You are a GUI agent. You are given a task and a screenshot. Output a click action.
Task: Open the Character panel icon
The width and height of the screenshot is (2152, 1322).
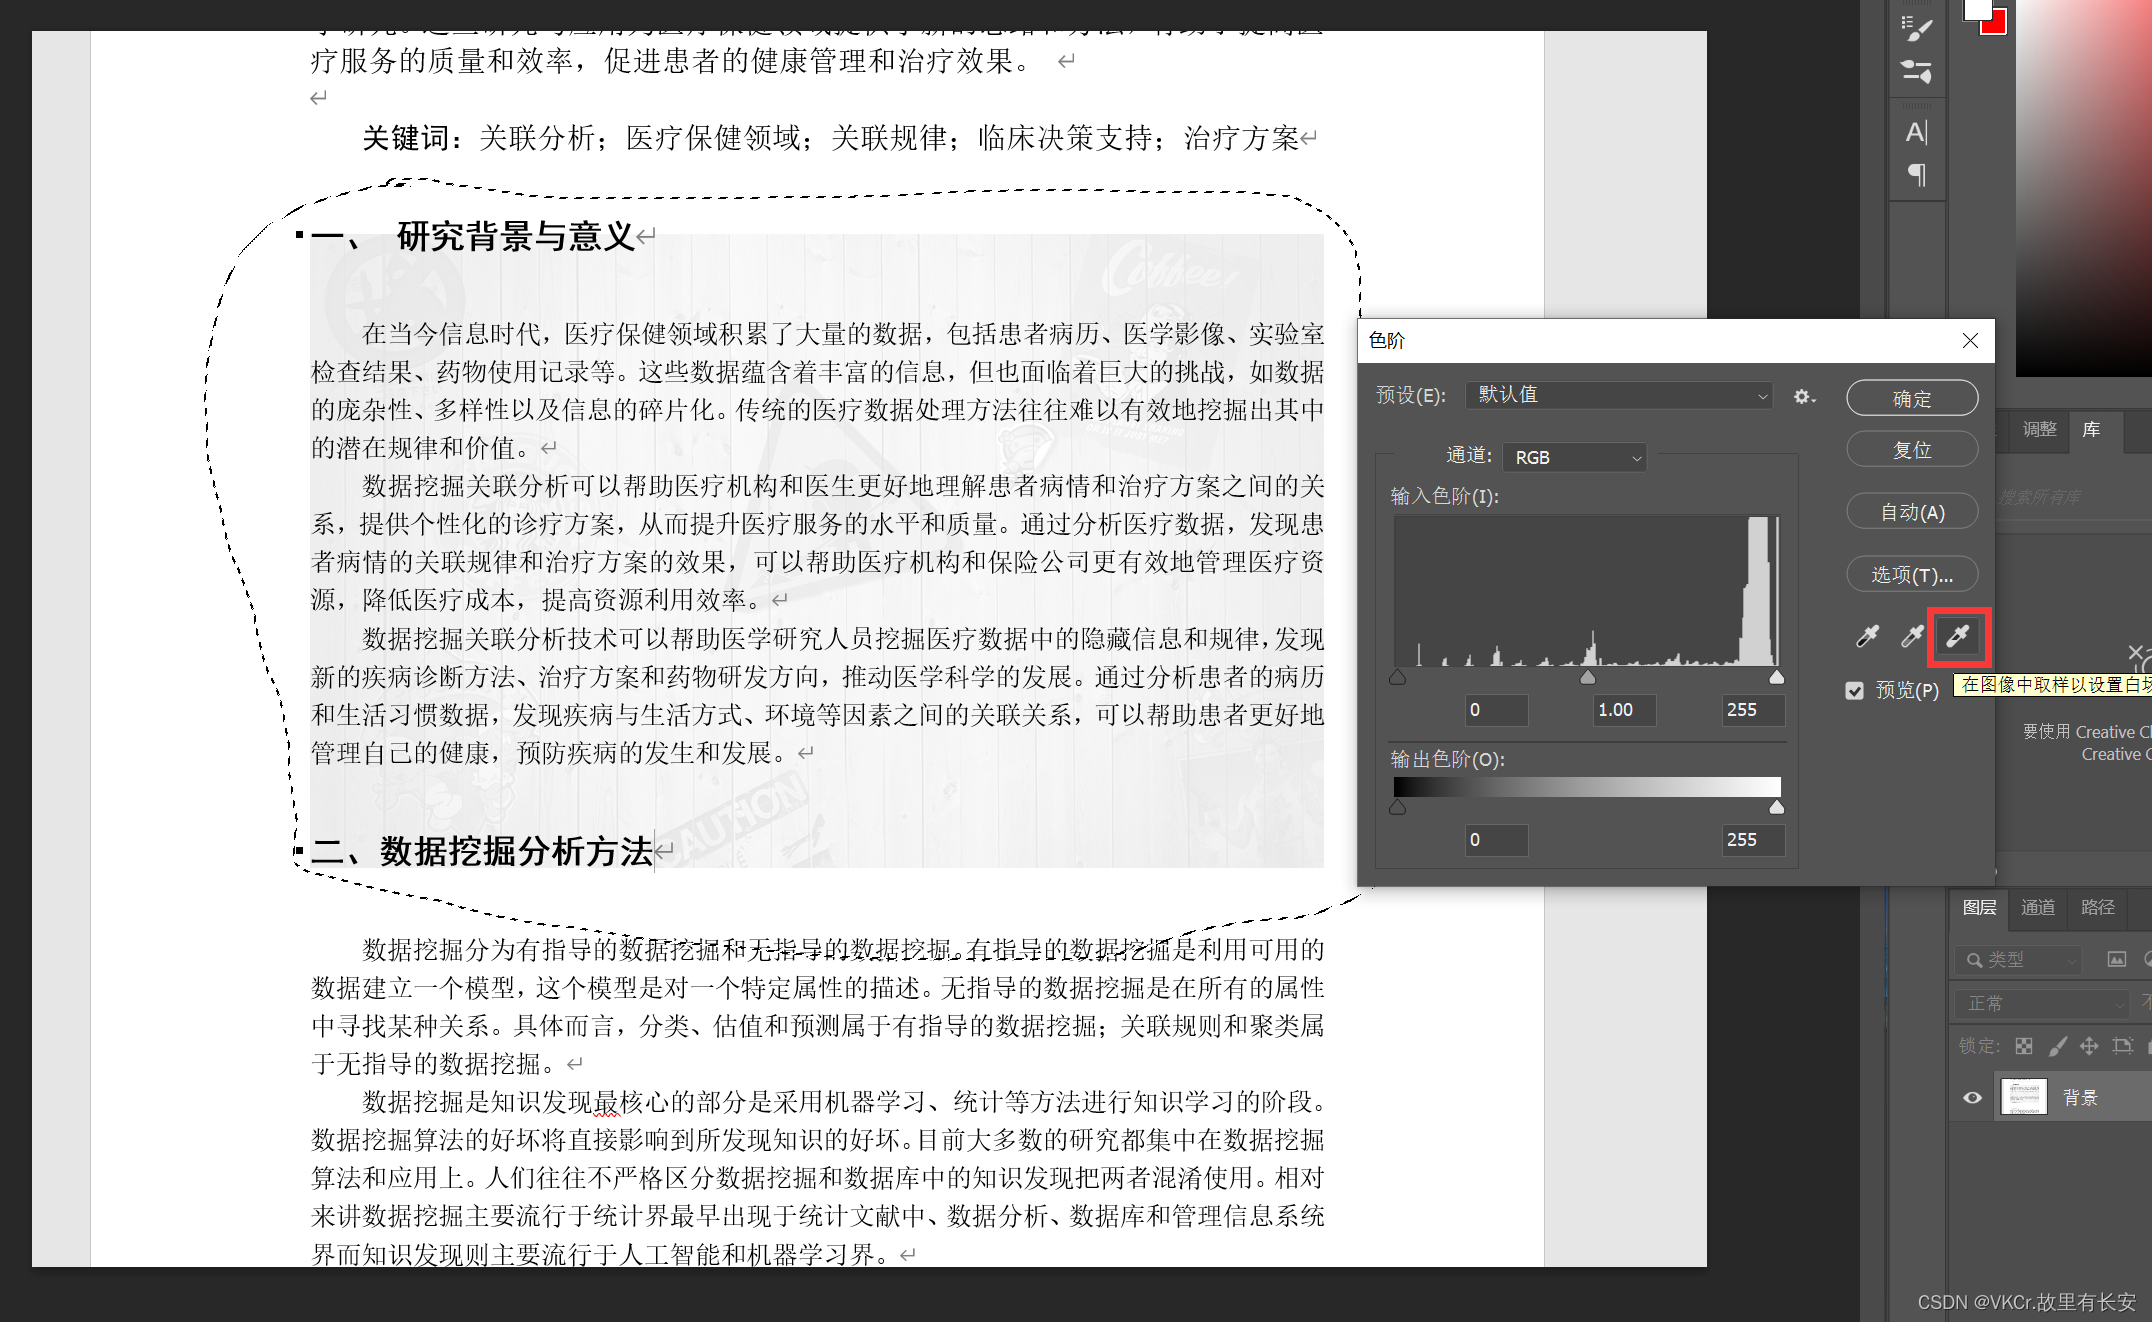tap(1916, 132)
